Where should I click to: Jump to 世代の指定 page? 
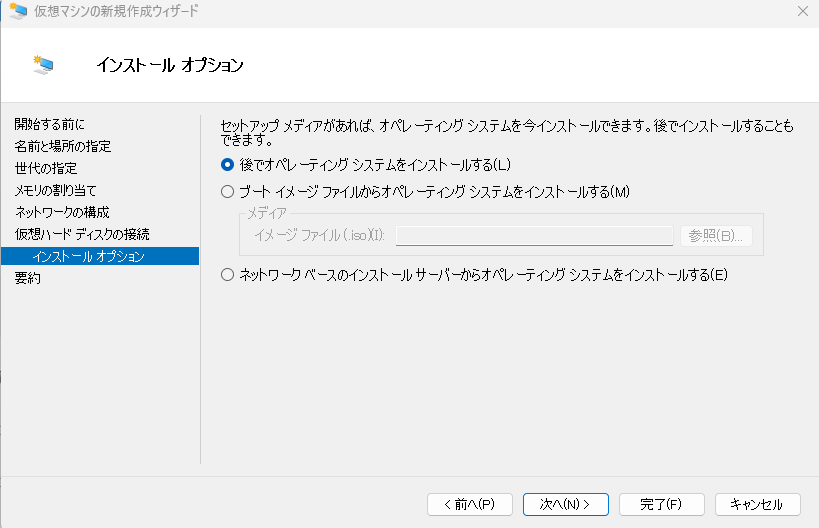point(45,168)
